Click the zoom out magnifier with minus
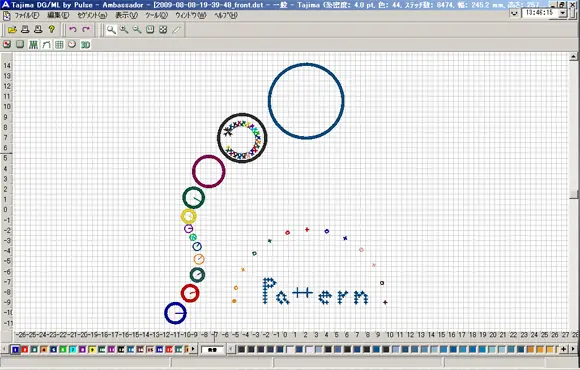The image size is (580, 370). pos(137,30)
